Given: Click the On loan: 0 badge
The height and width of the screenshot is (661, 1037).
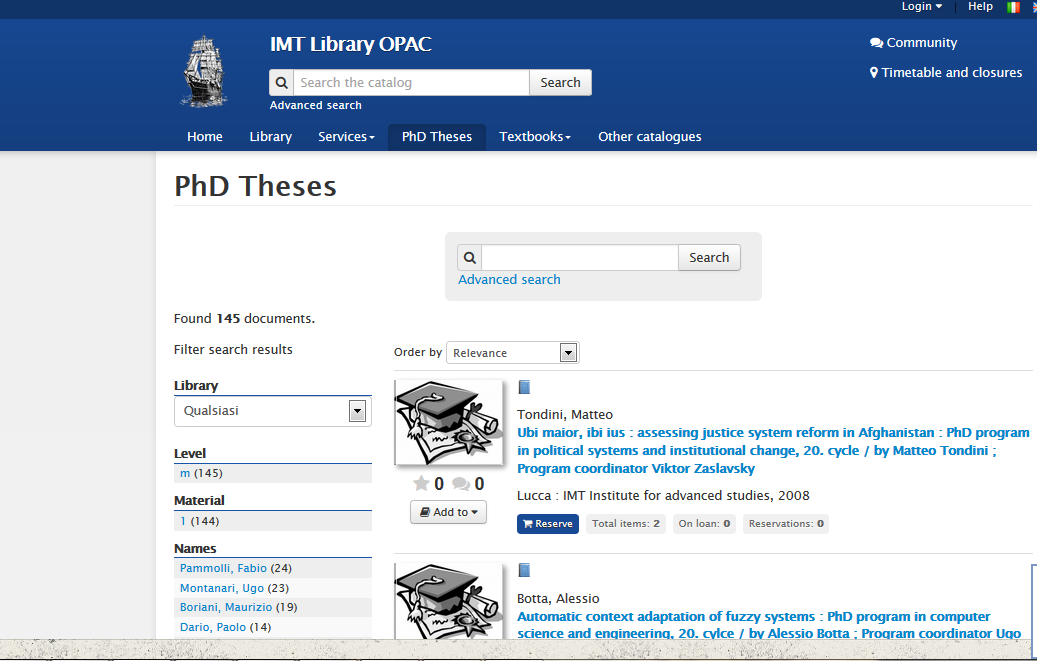Looking at the screenshot, I should pyautogui.click(x=704, y=524).
